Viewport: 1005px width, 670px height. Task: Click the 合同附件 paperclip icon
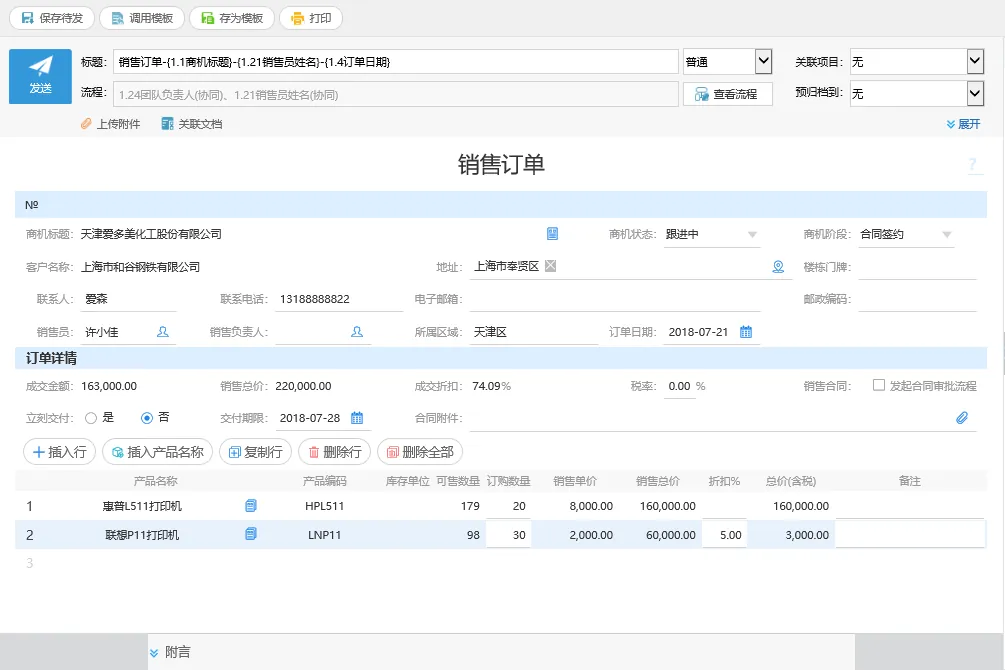coord(962,418)
